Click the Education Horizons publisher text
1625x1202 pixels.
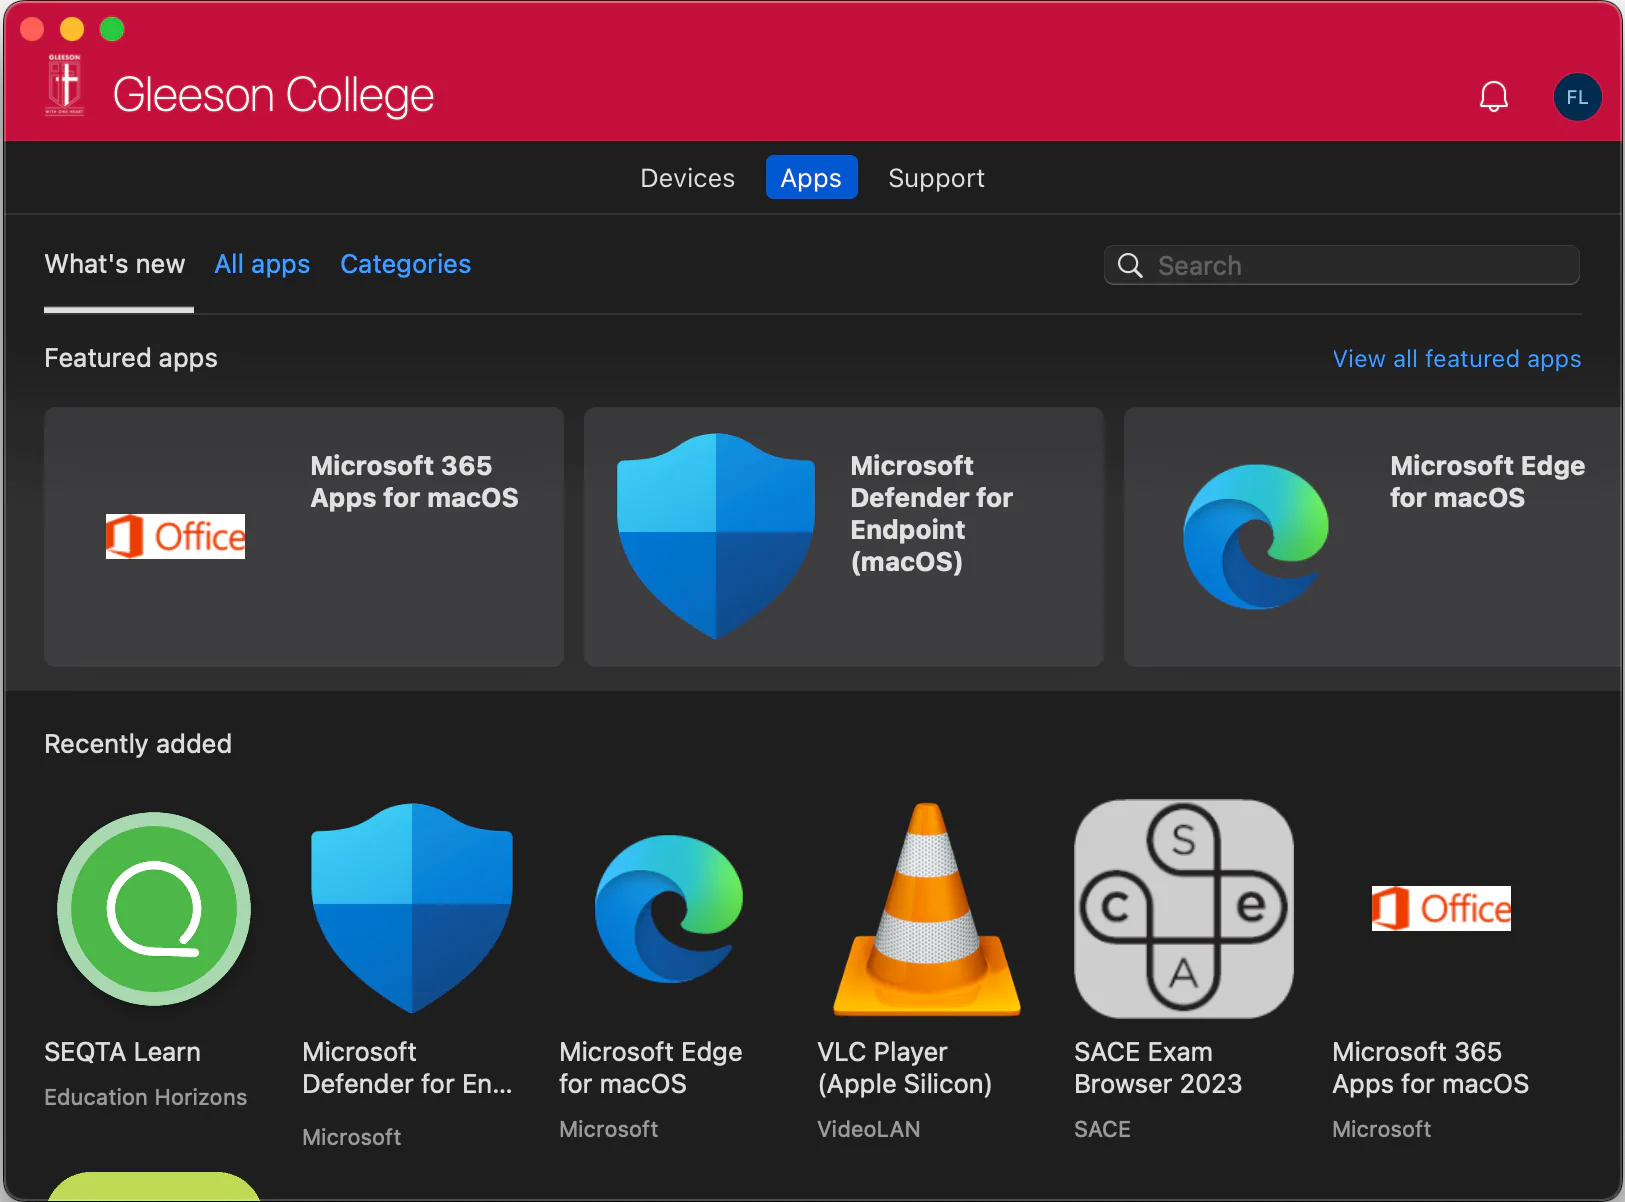point(145,1097)
